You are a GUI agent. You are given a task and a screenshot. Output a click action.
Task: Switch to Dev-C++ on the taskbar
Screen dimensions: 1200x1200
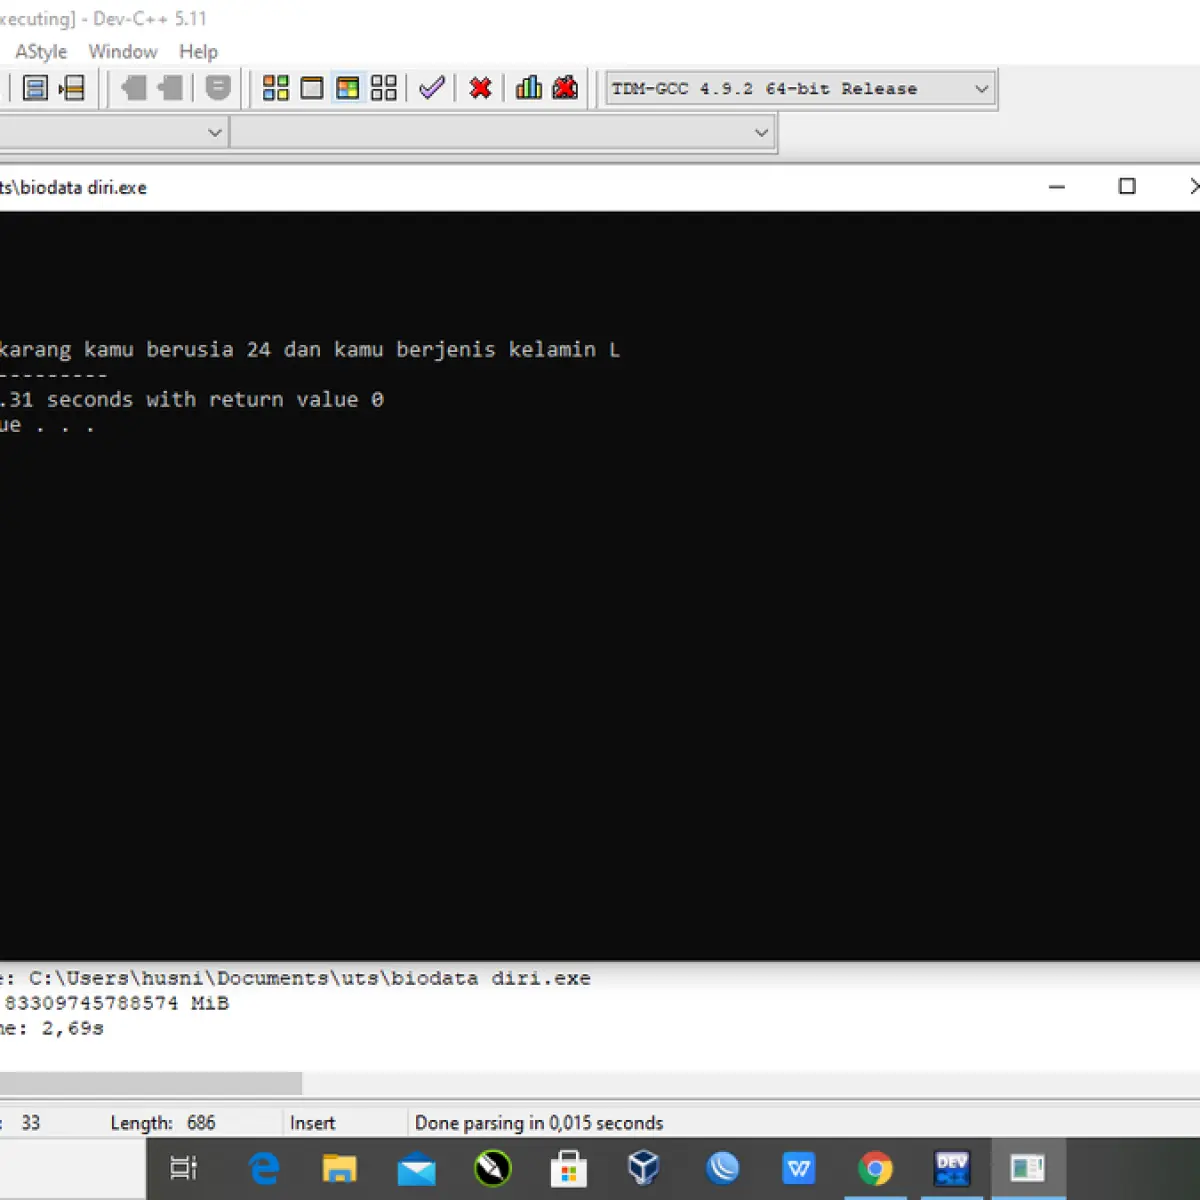(952, 1168)
